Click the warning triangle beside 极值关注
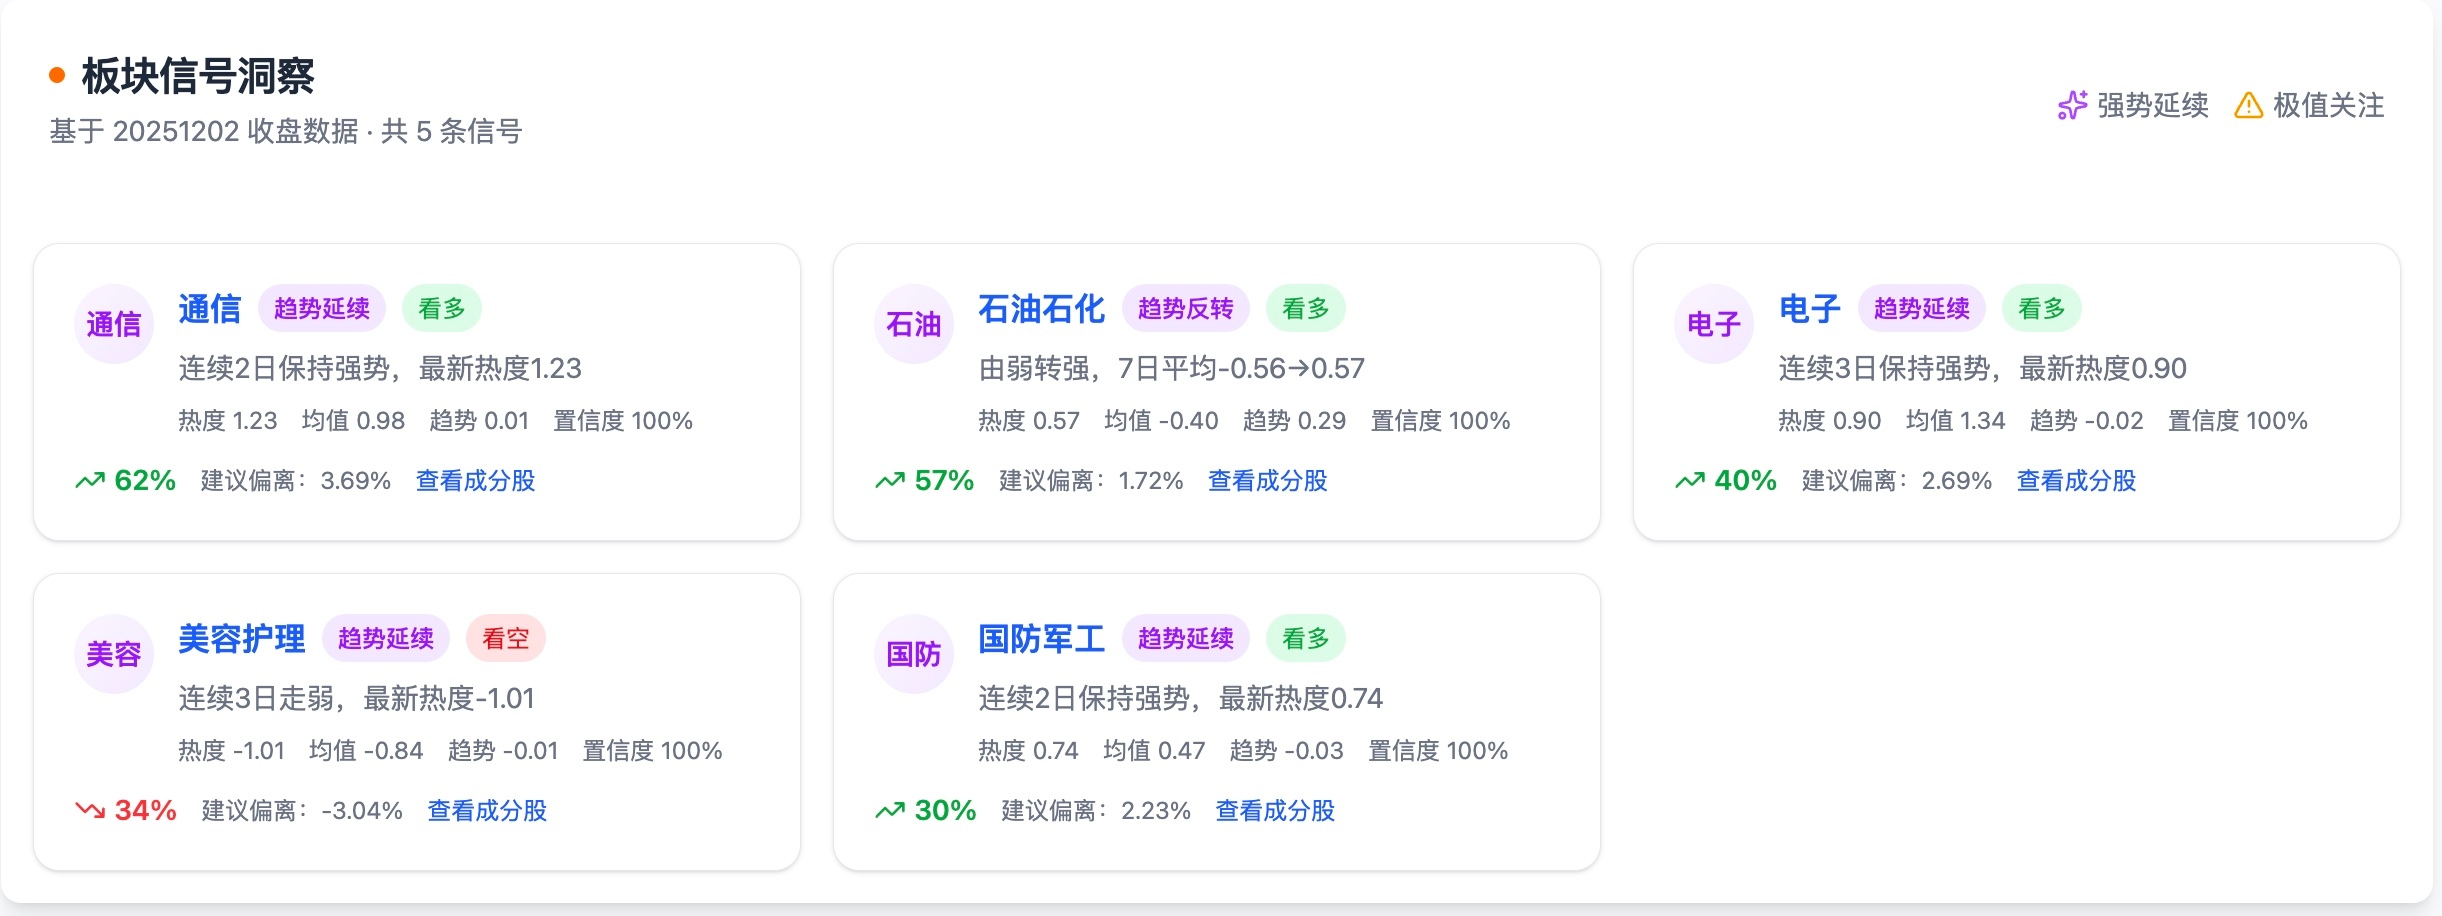This screenshot has width=2442, height=916. tap(2248, 105)
